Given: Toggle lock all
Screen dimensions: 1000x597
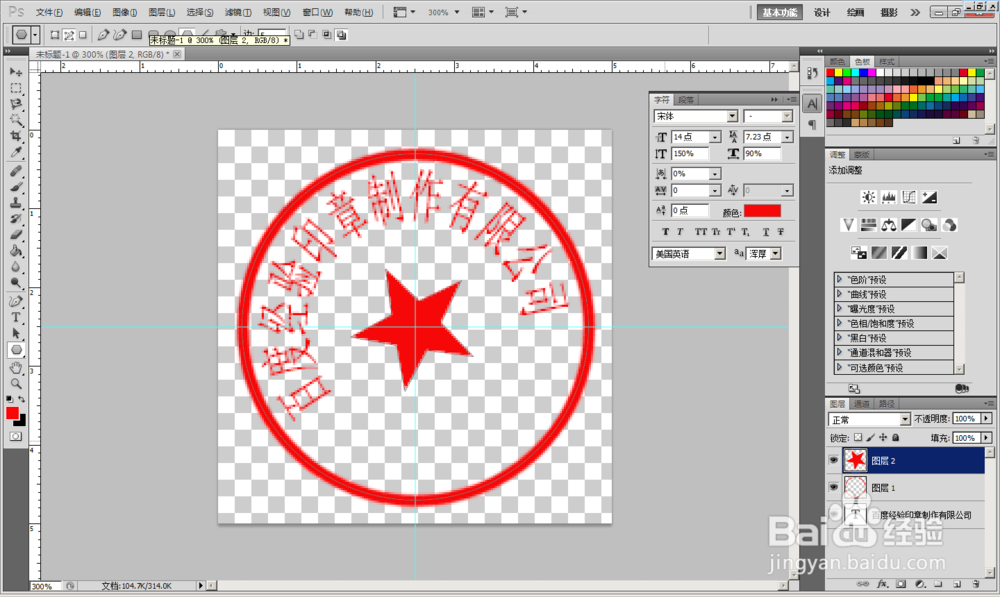Looking at the screenshot, I should 895,438.
